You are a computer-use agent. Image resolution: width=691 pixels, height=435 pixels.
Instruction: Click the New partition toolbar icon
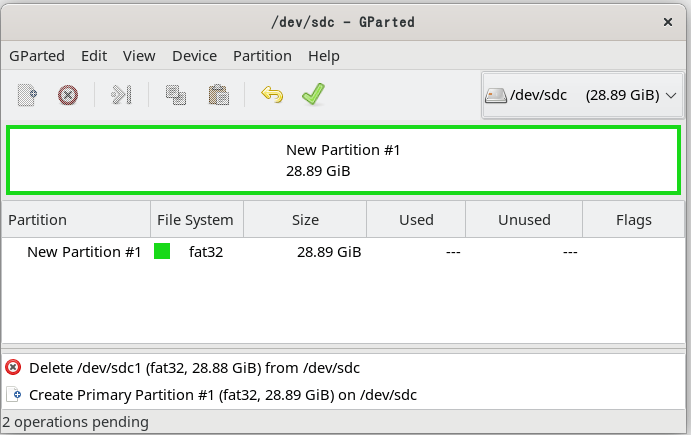(28, 95)
